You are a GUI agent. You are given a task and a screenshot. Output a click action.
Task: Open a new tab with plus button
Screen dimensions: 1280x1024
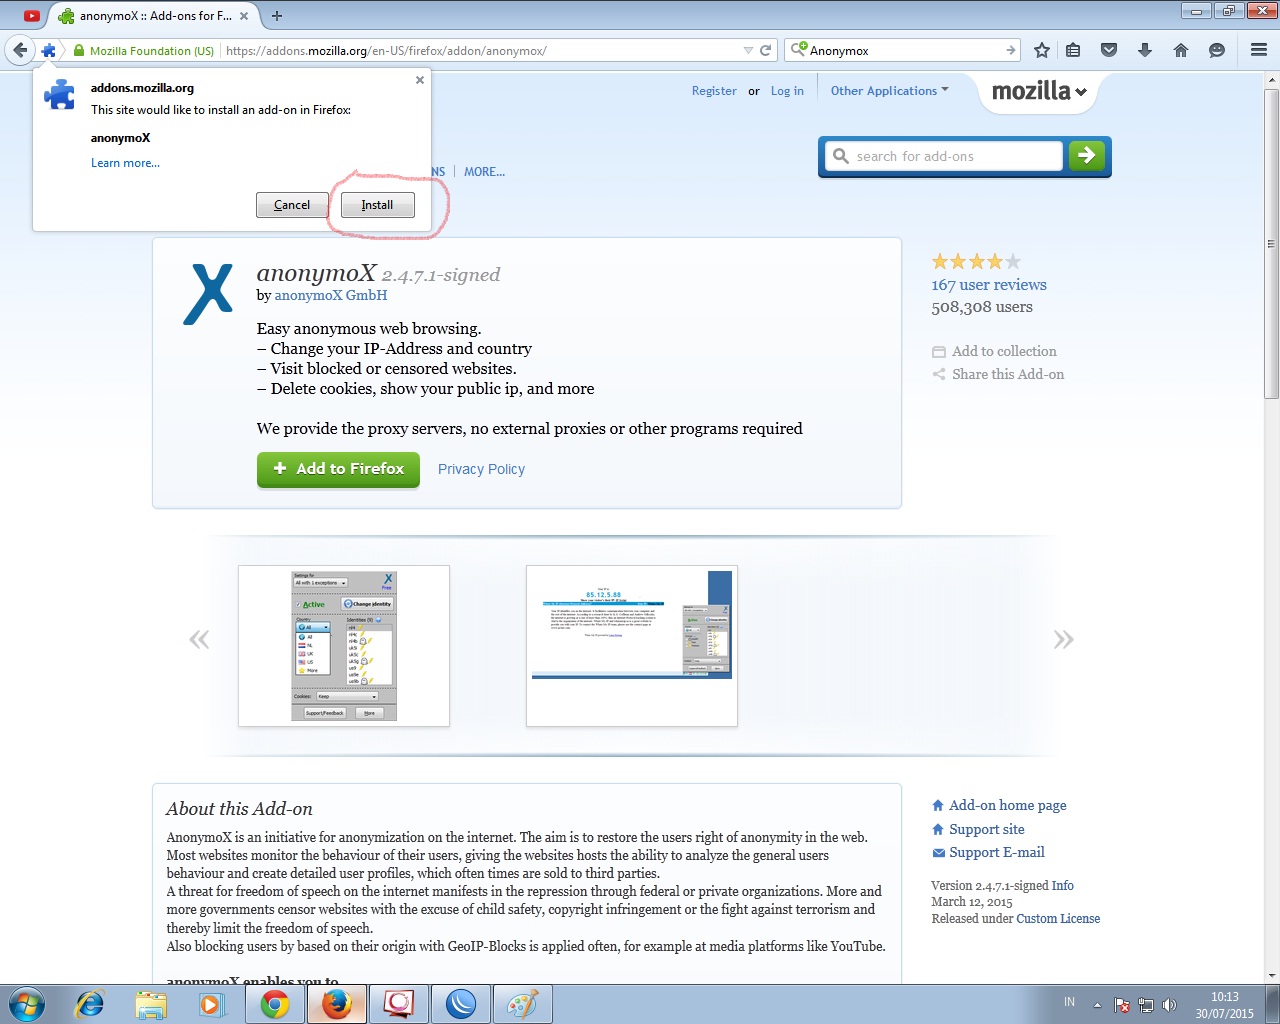pos(277,16)
